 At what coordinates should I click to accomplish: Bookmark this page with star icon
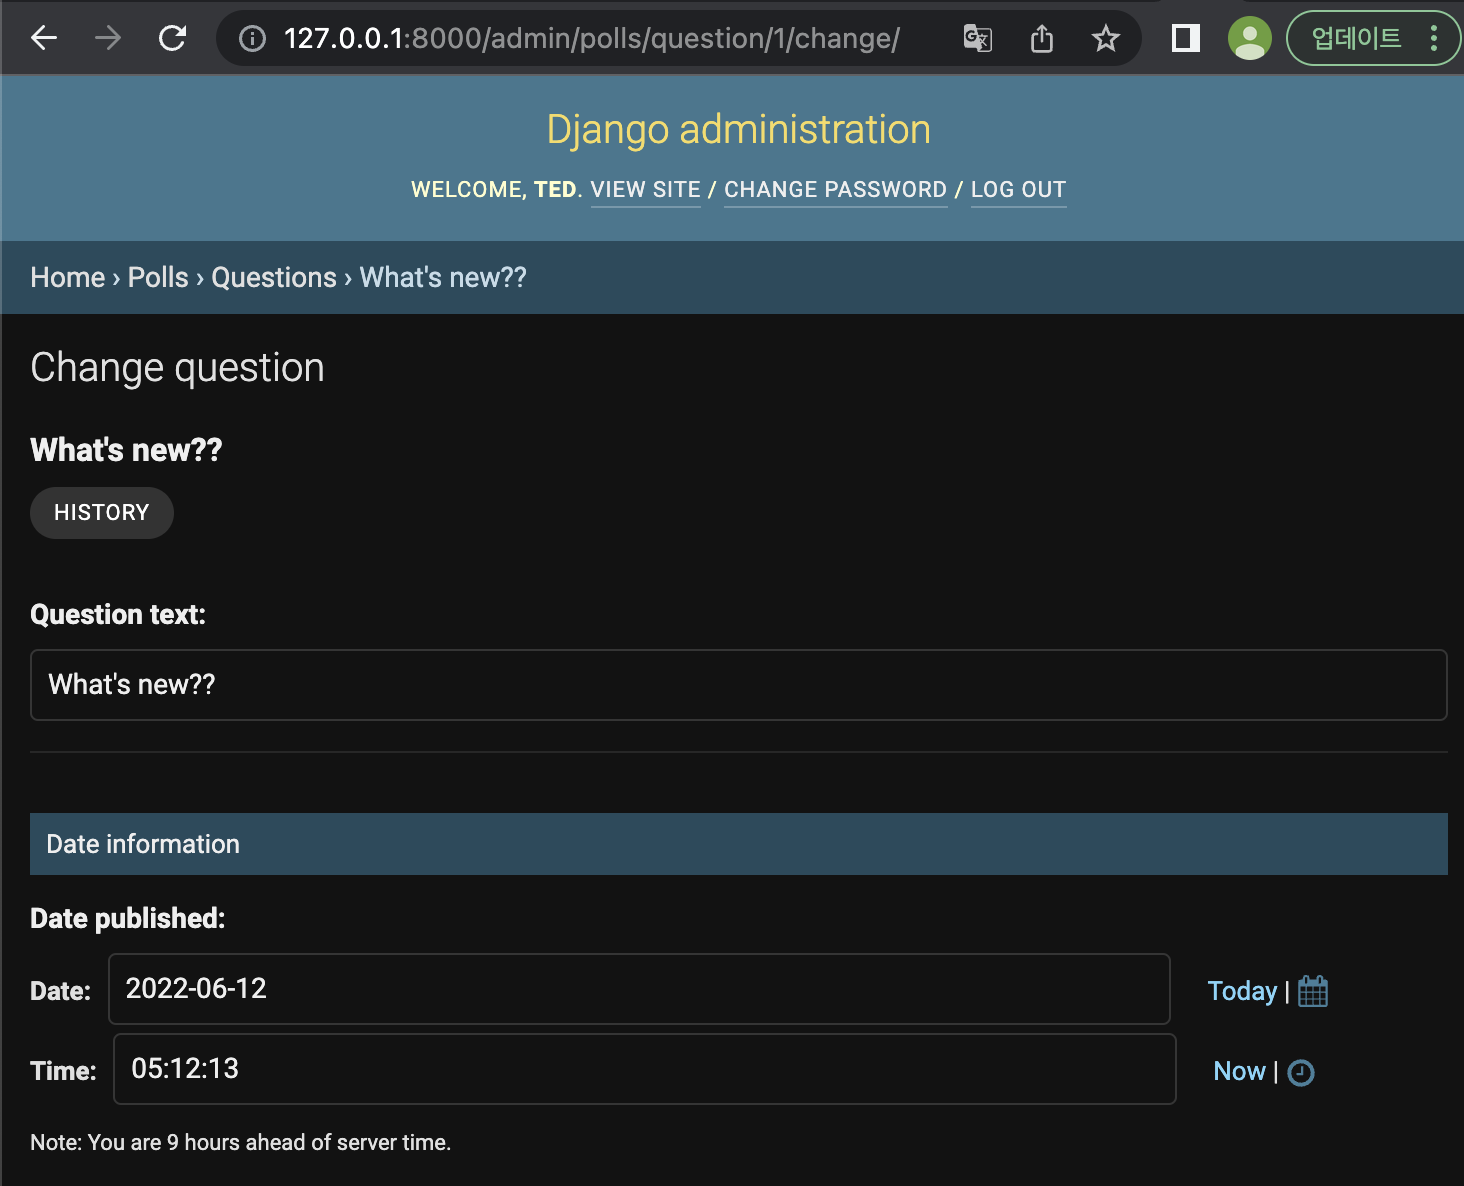point(1105,38)
